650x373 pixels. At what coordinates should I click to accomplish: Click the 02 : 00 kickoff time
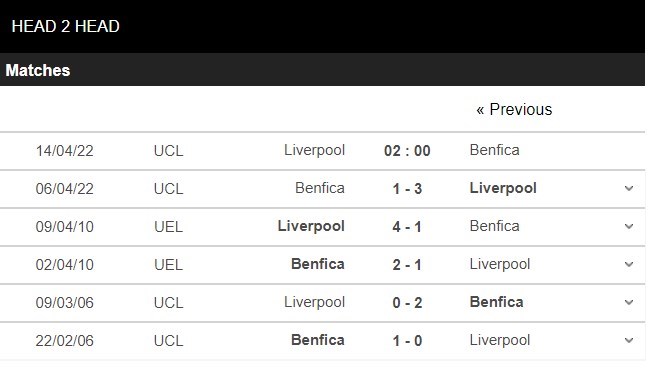tap(407, 151)
